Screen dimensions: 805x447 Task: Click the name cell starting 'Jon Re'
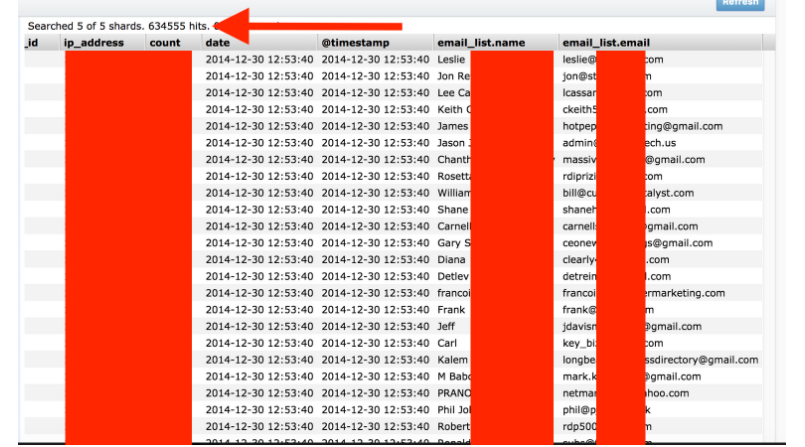[453, 76]
